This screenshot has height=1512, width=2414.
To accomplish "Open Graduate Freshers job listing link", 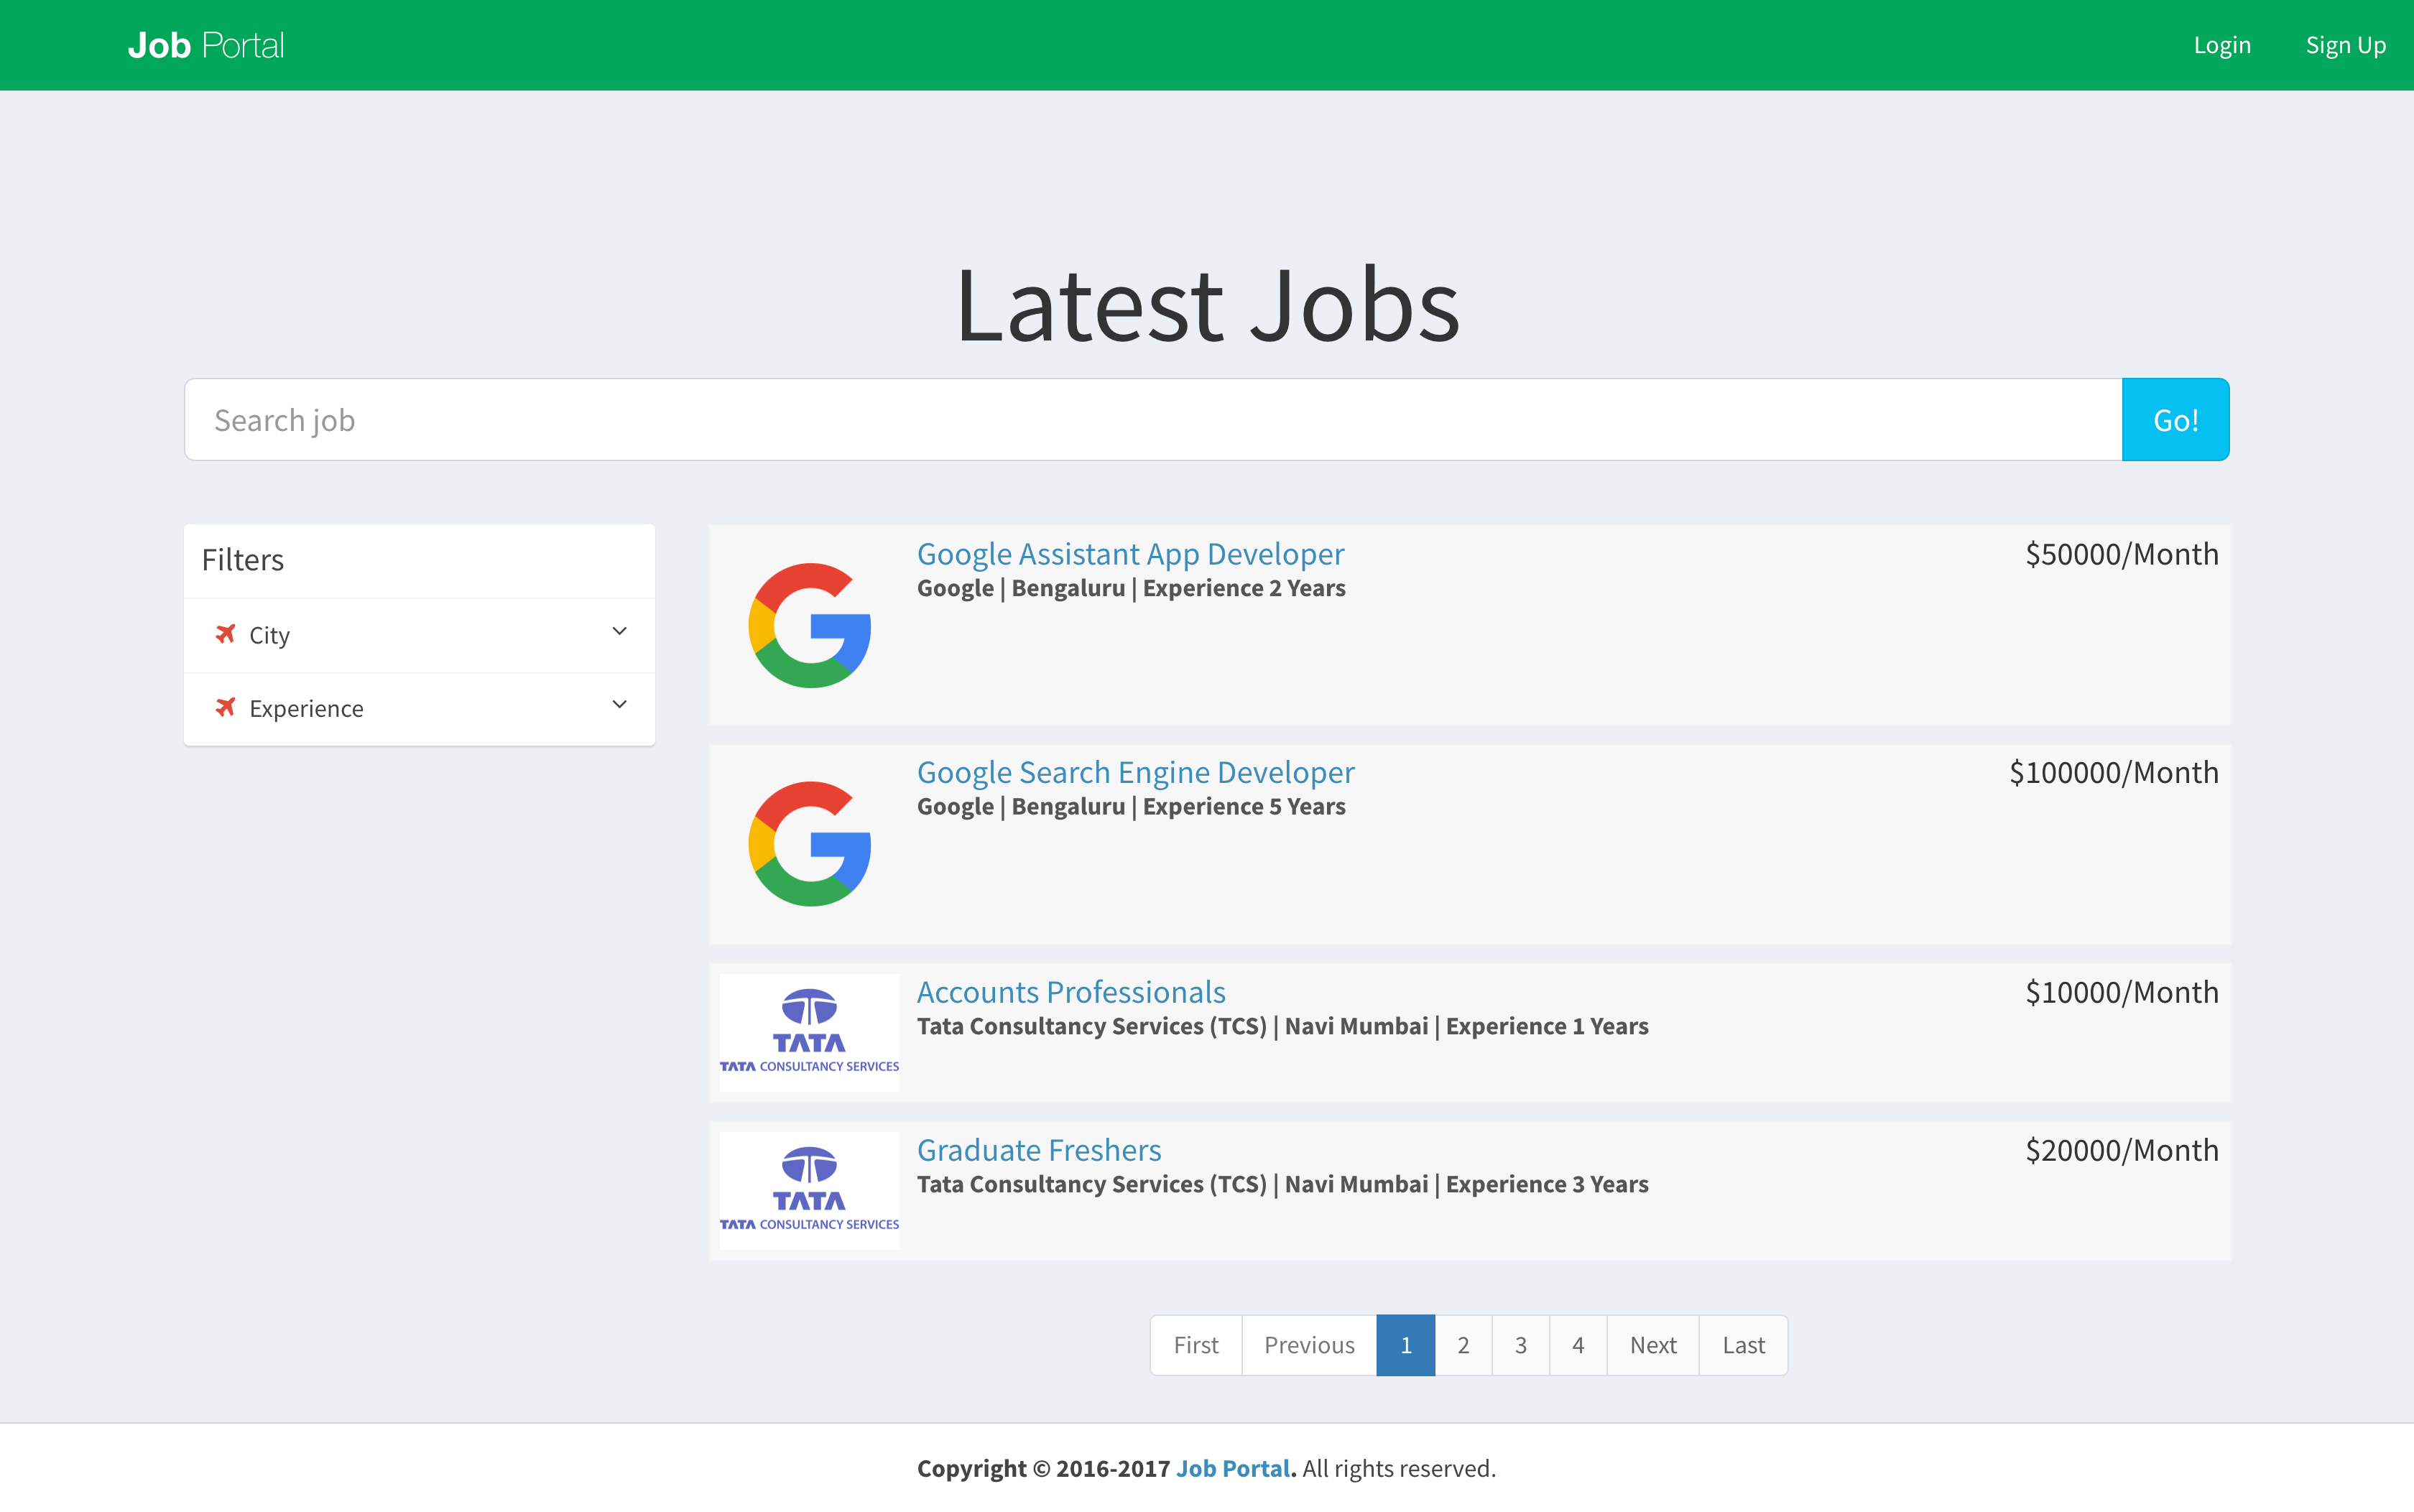I will 1038,1150.
